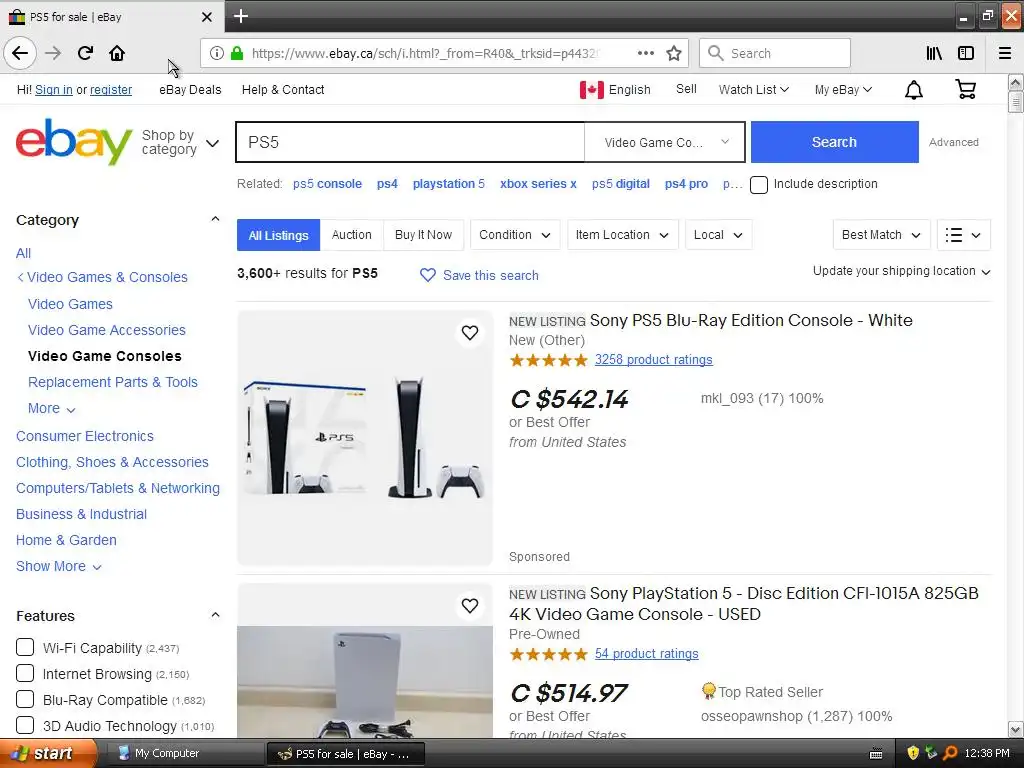The image size is (1024, 768).
Task: Click the Canadian flag icon
Action: [x=592, y=89]
